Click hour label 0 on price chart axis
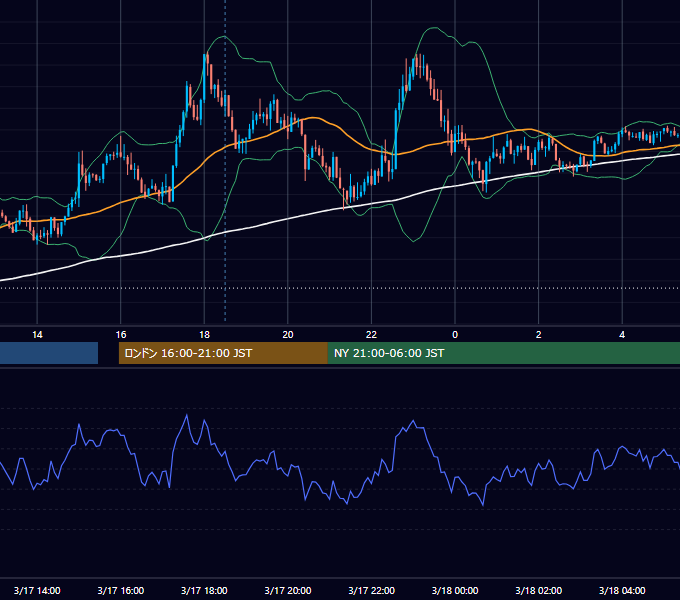680x600 pixels. tap(455, 335)
